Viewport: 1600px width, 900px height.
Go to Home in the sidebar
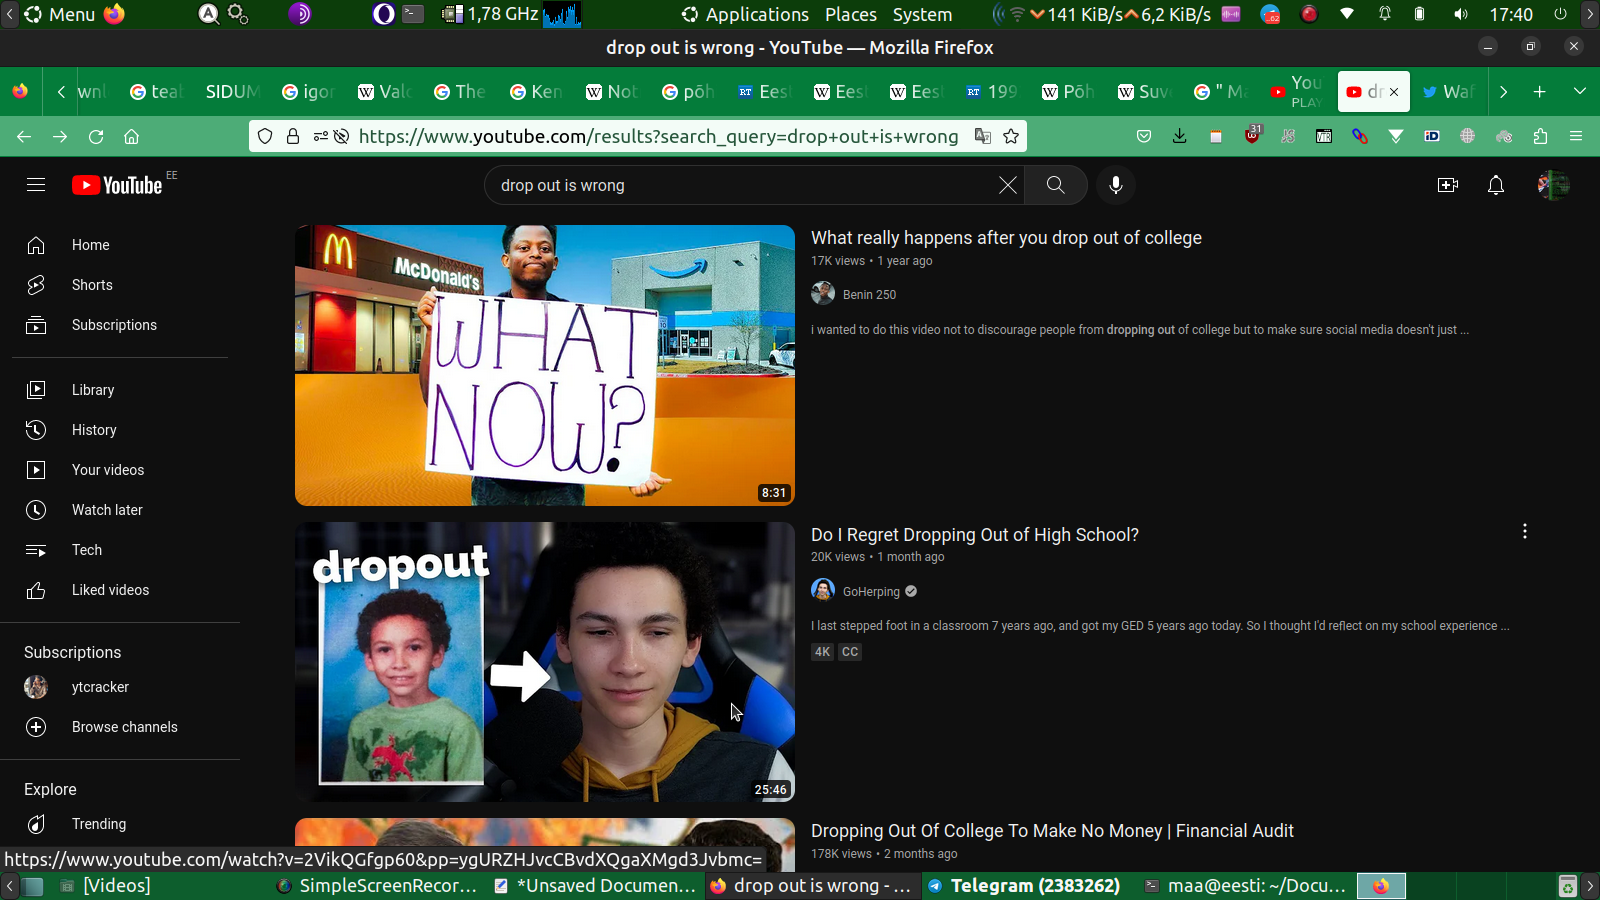pyautogui.click(x=120, y=245)
